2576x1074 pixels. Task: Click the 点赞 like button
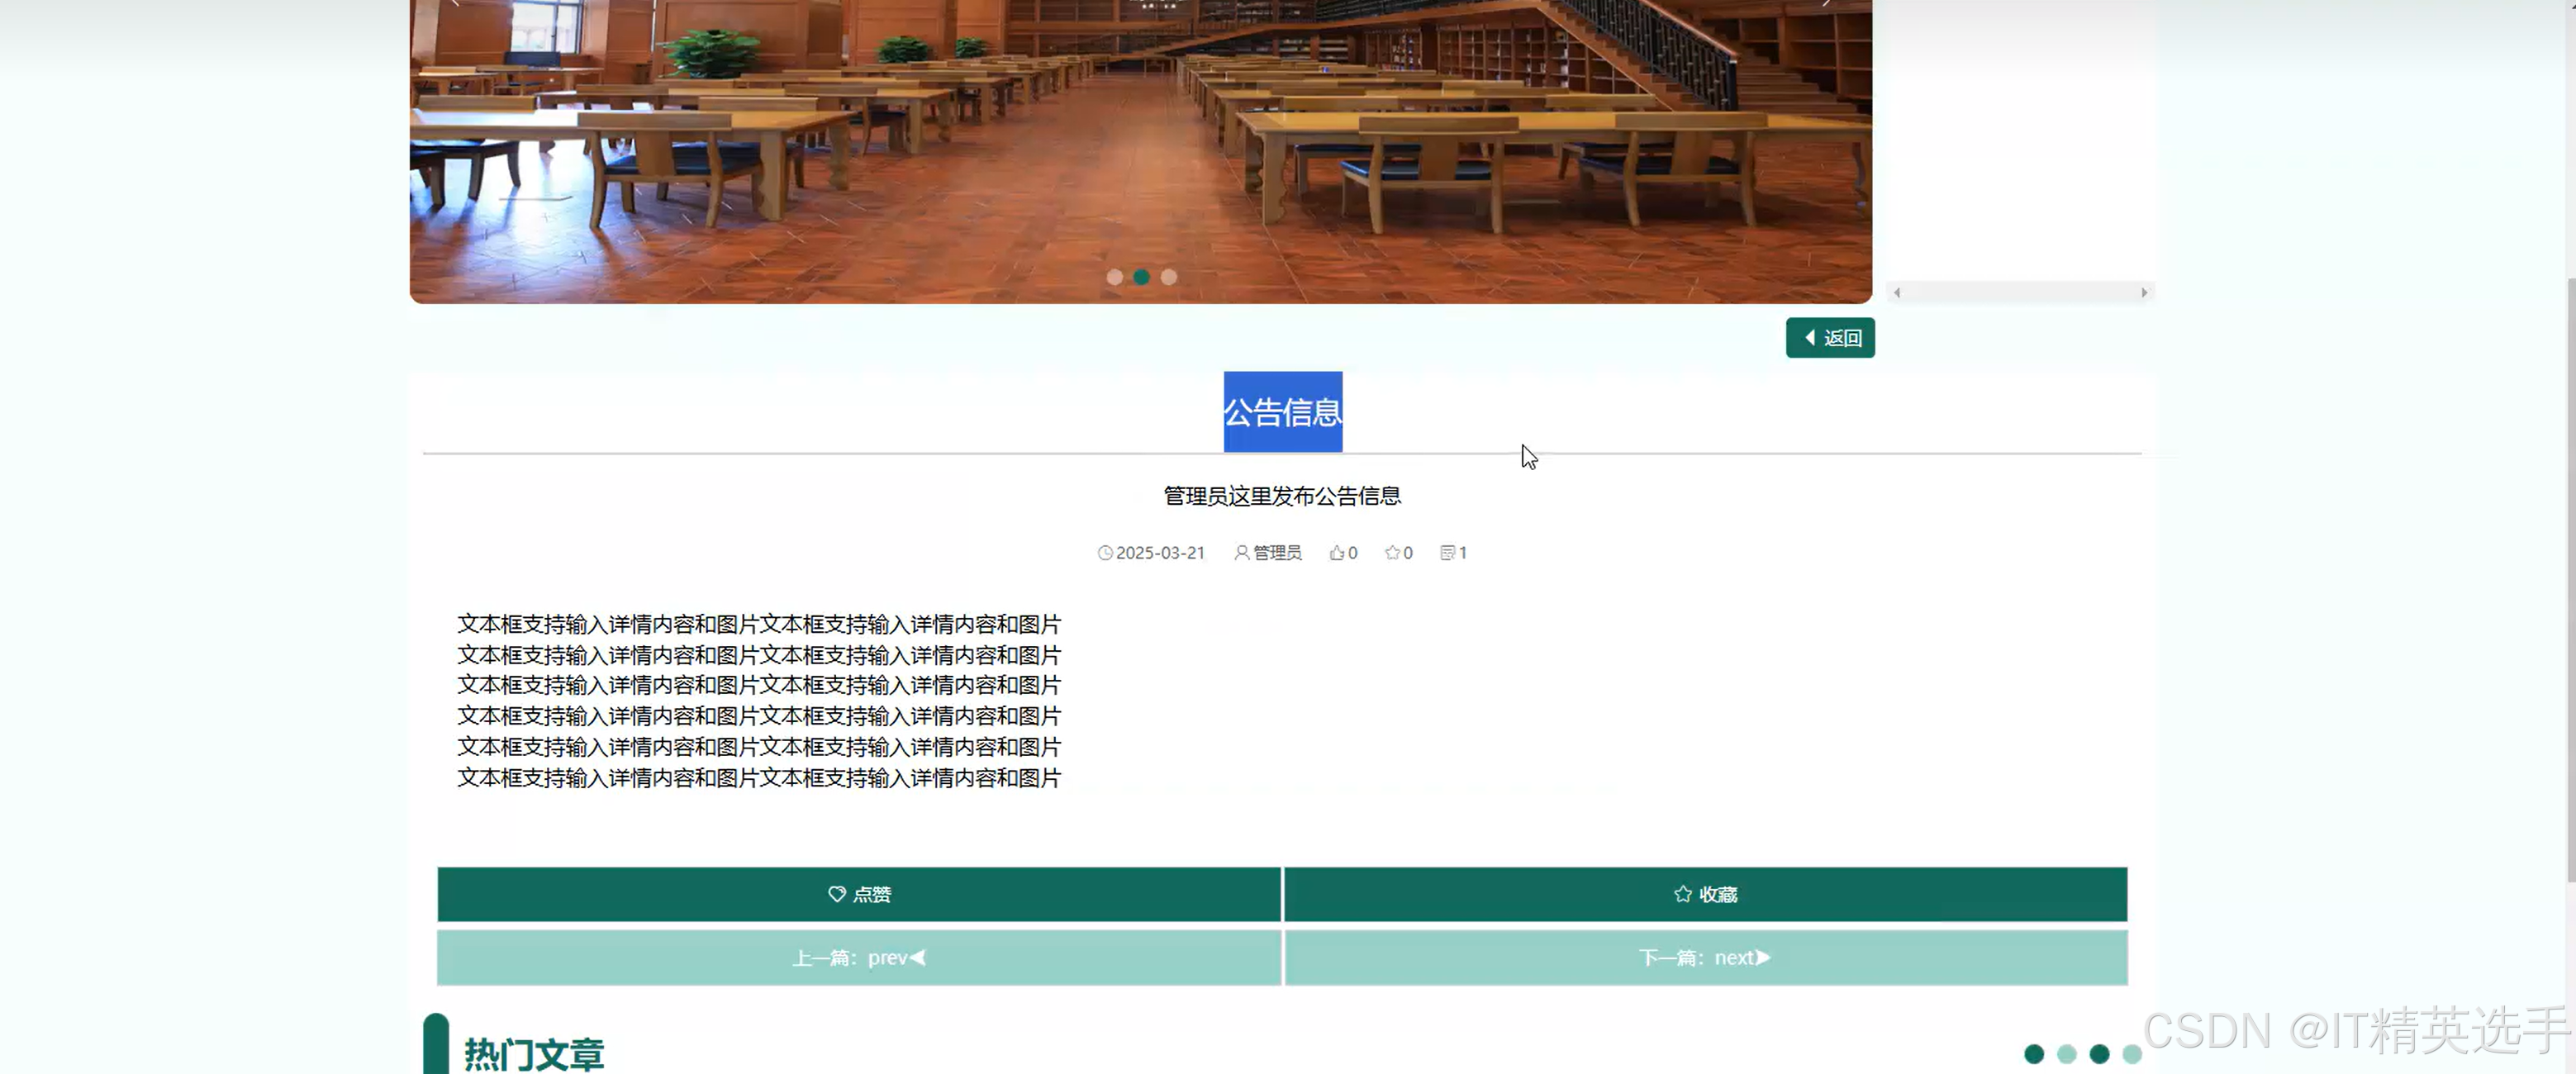[859, 894]
